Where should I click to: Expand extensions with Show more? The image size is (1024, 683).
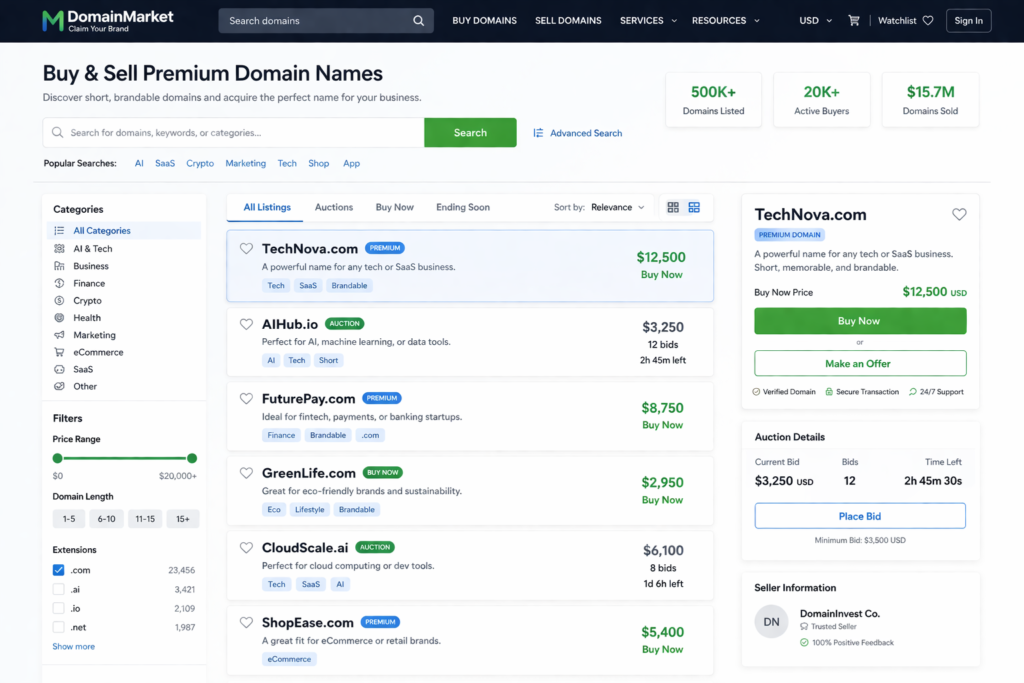tap(73, 646)
